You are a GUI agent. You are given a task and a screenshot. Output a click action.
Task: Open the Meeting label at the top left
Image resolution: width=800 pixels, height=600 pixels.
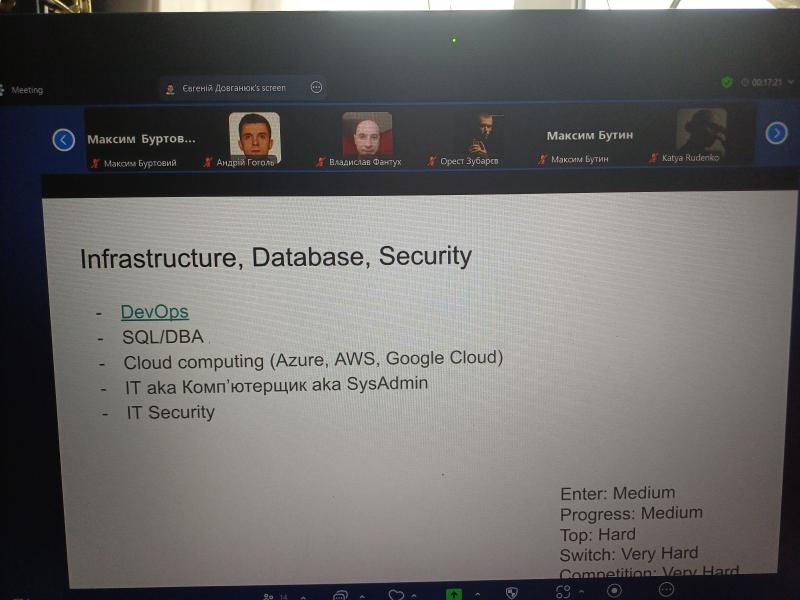pyautogui.click(x=27, y=90)
